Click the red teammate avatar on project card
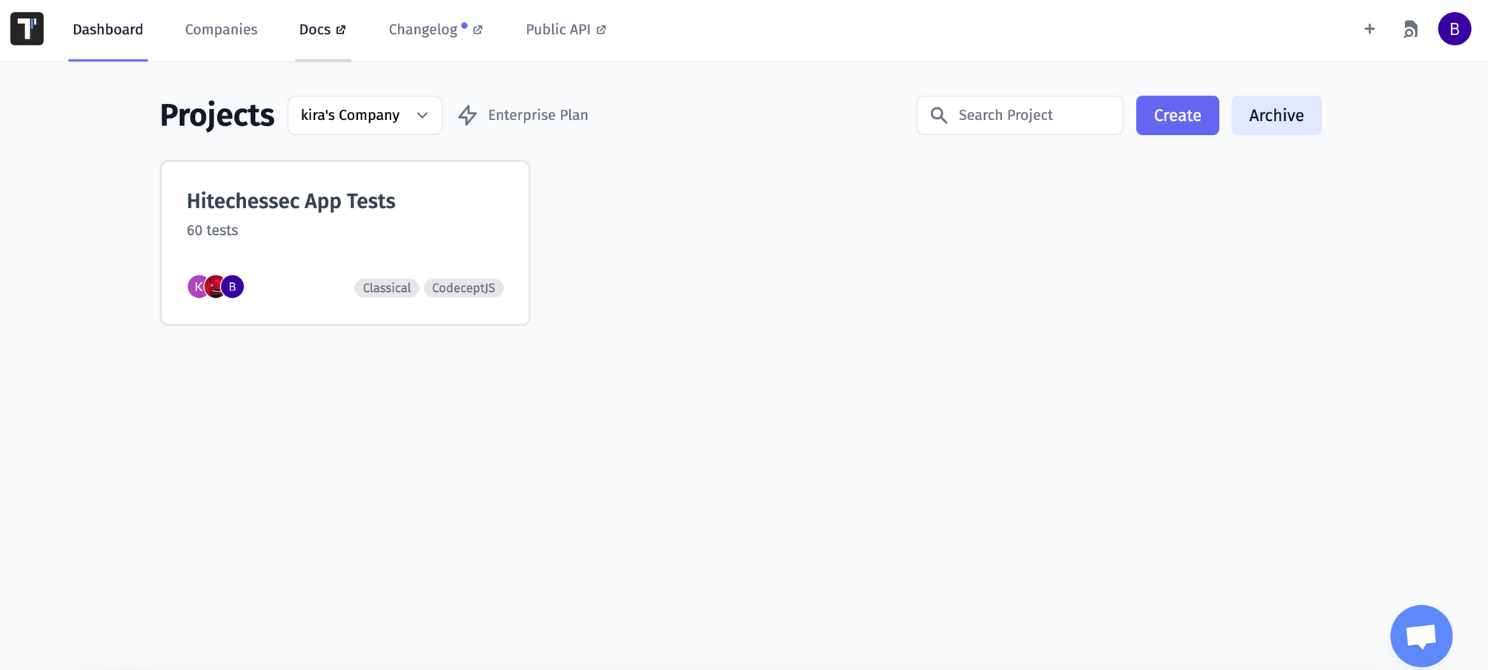This screenshot has height=670, width=1488. point(215,286)
